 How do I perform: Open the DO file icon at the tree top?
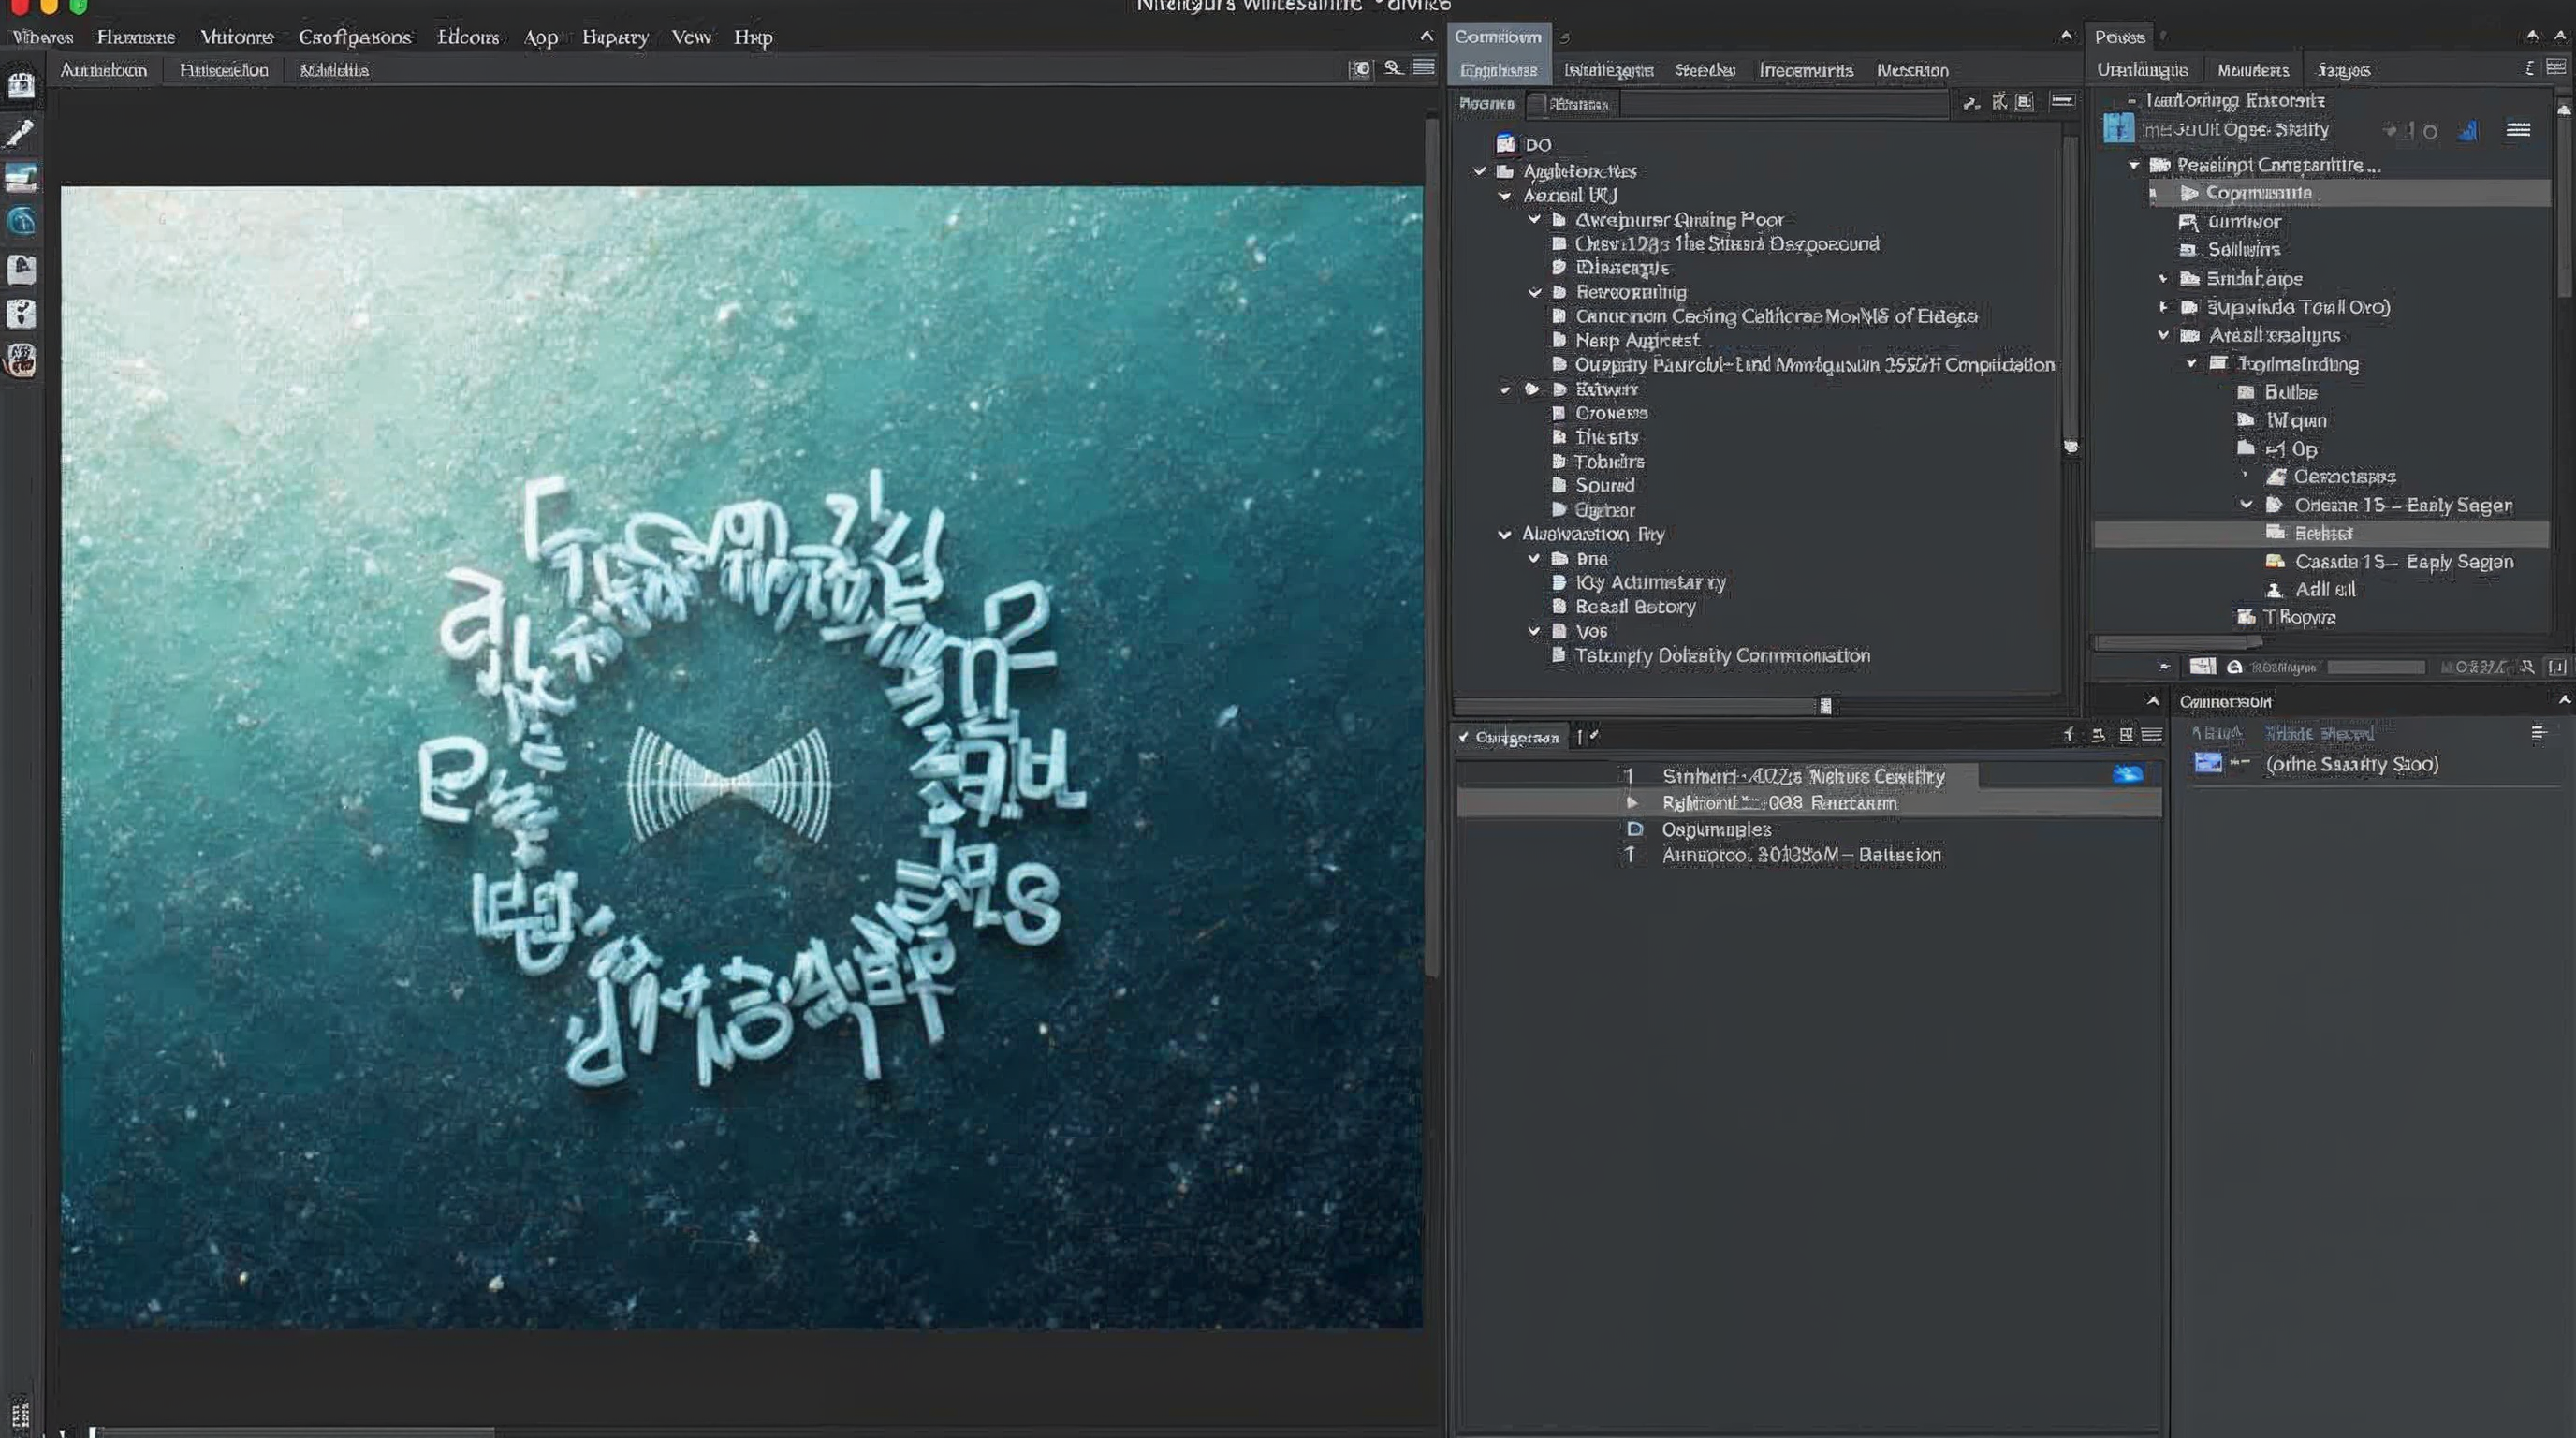pyautogui.click(x=1505, y=144)
